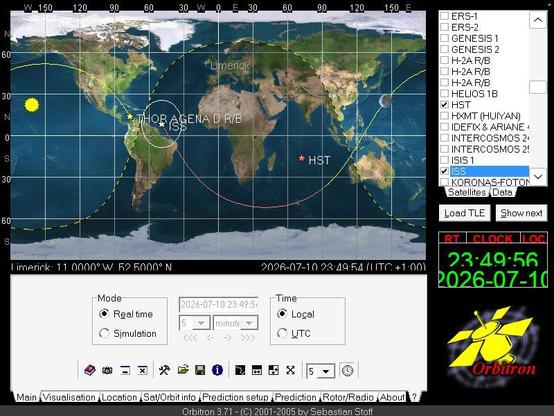Click the close window toolbar icon
554x416 pixels.
(142, 370)
